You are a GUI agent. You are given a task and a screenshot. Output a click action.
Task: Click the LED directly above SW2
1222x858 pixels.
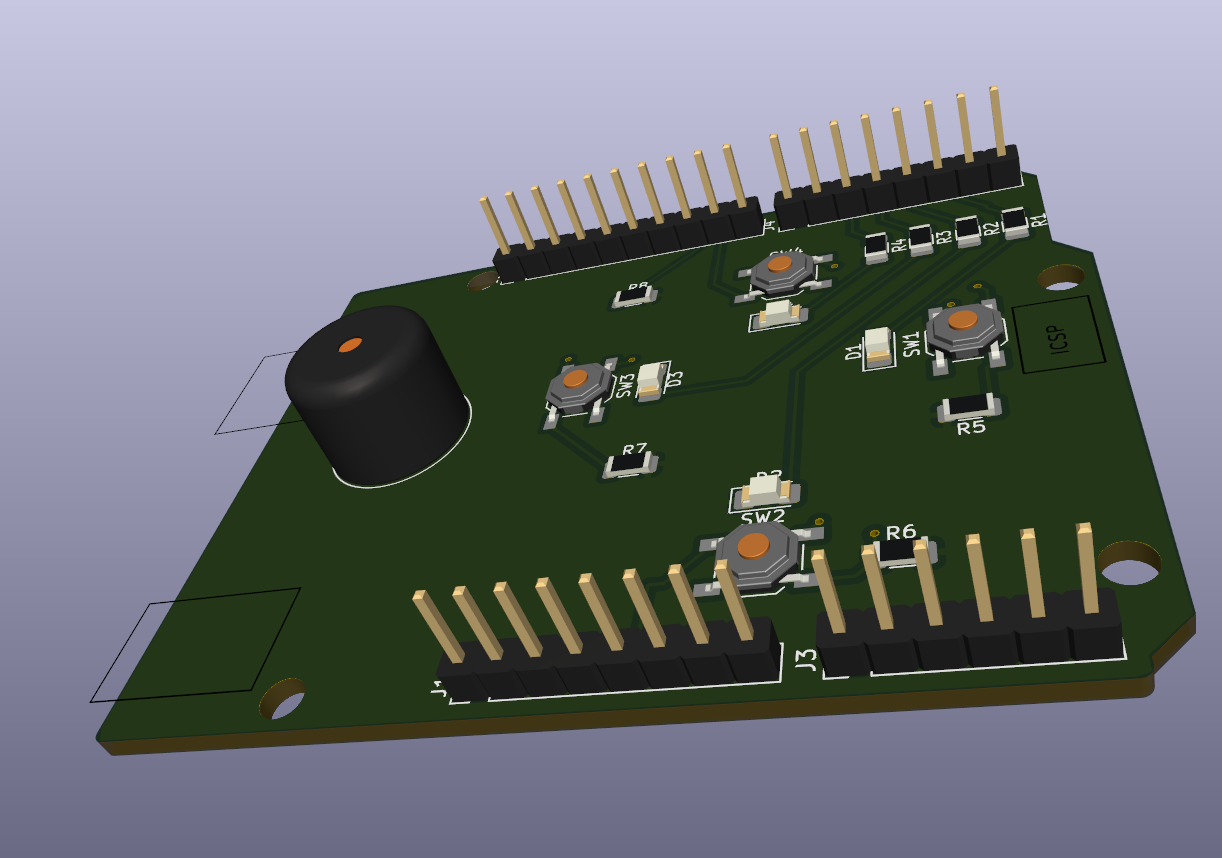(768, 490)
